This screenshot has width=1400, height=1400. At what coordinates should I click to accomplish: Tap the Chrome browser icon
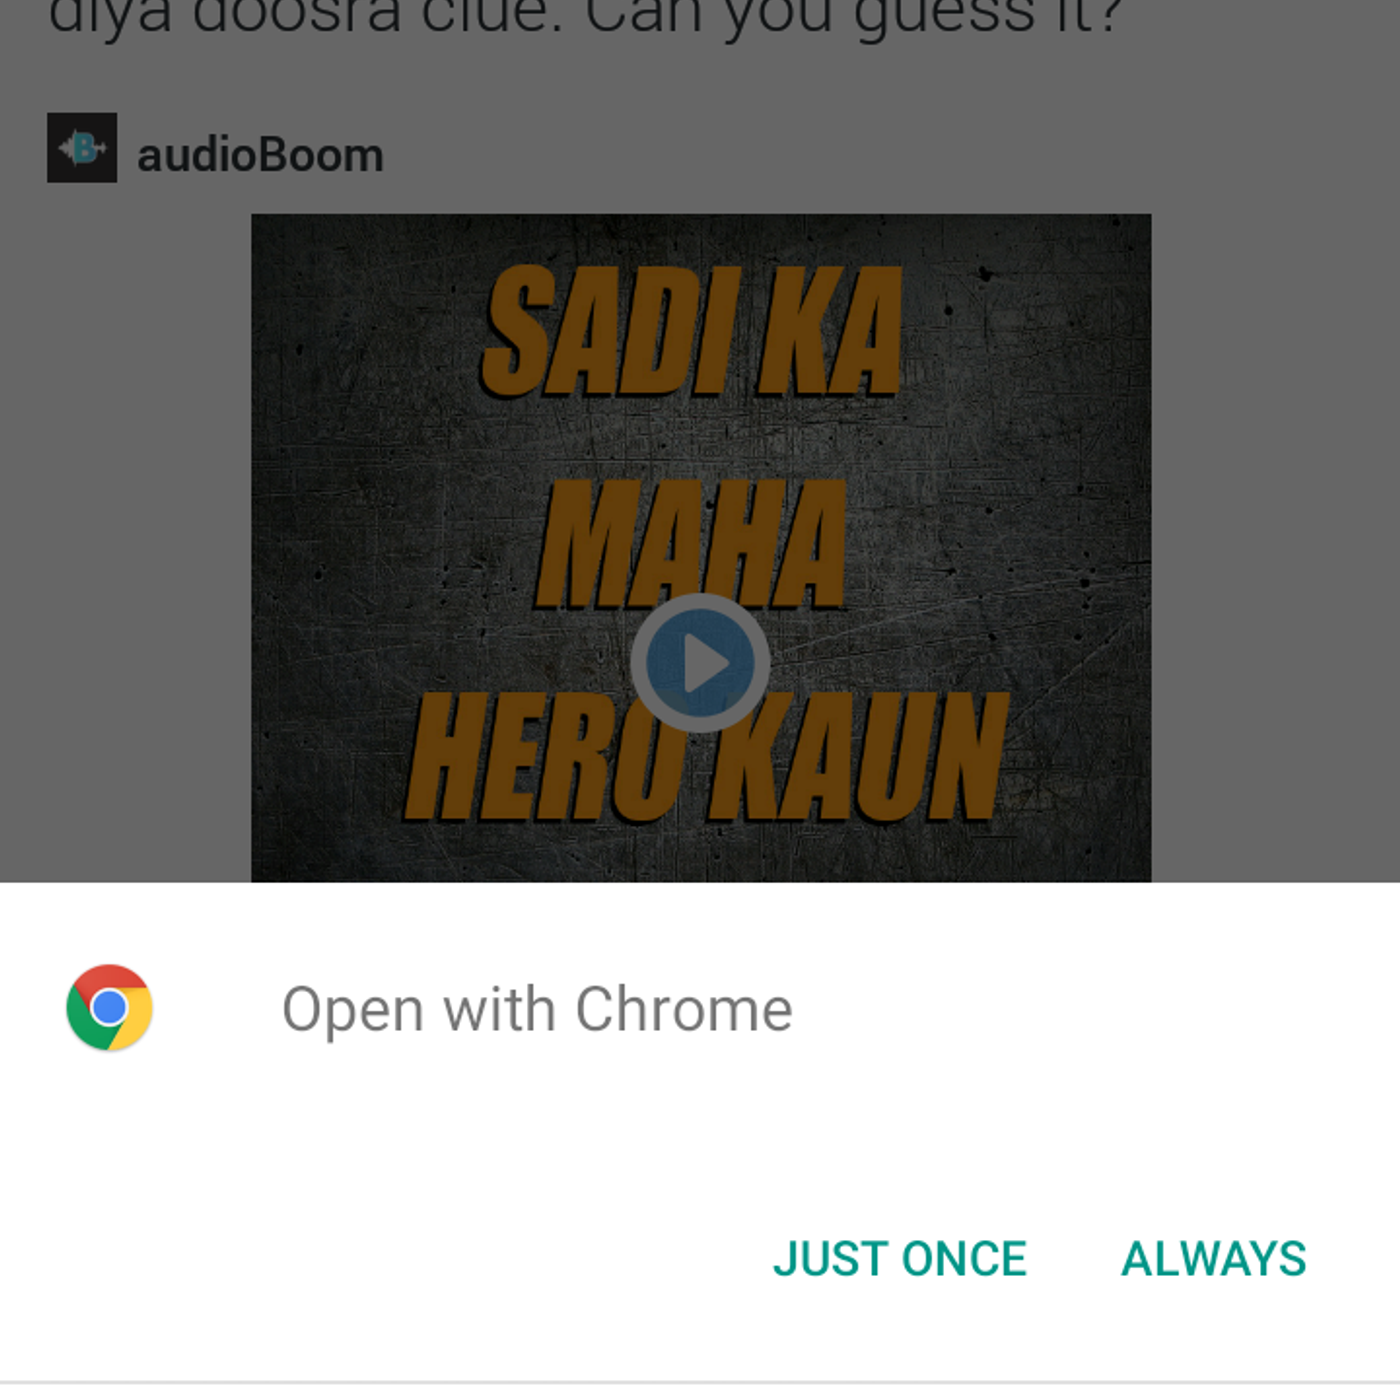[x=110, y=1007]
